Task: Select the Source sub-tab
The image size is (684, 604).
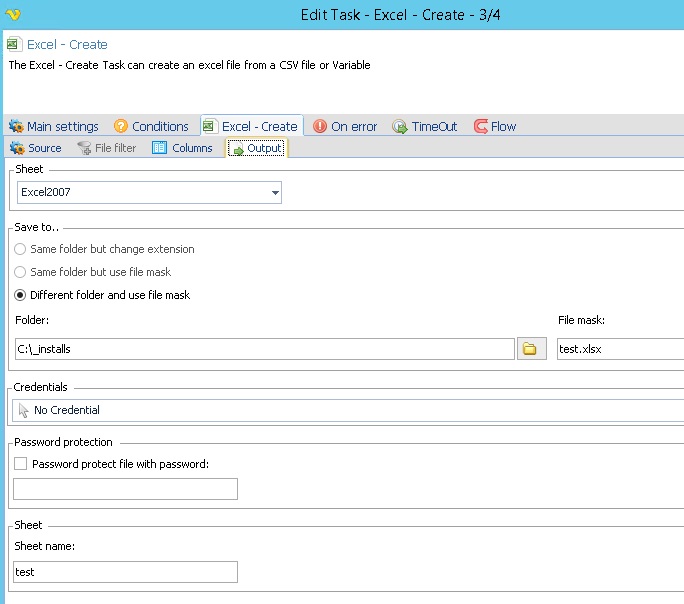Action: (x=36, y=148)
